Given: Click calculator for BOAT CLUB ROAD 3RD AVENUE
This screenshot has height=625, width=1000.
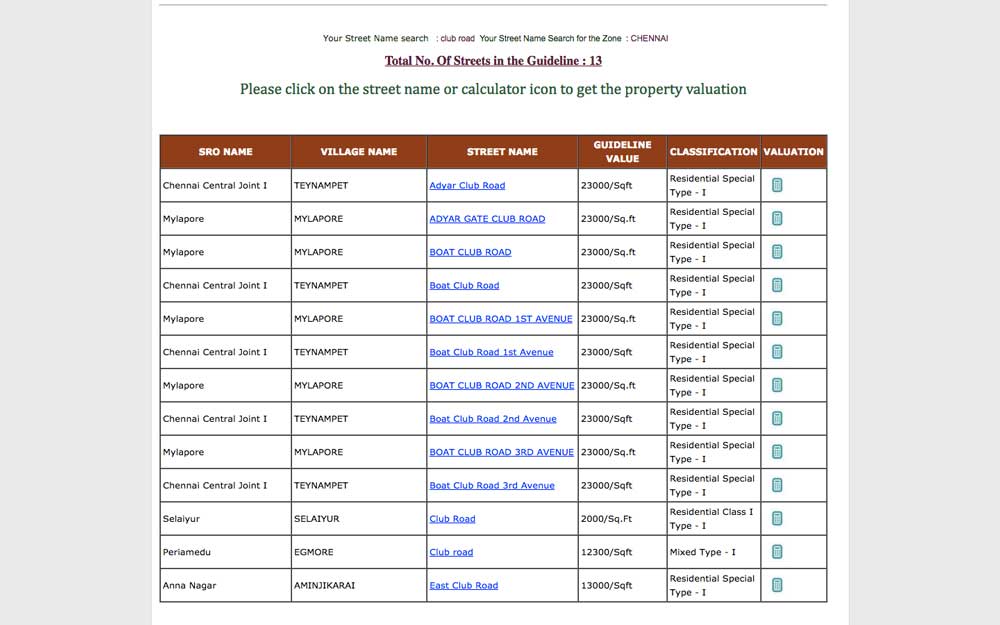Looking at the screenshot, I should point(776,451).
